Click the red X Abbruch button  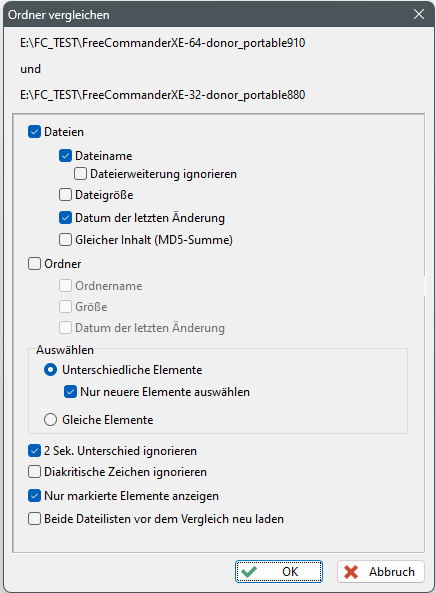pos(381,571)
